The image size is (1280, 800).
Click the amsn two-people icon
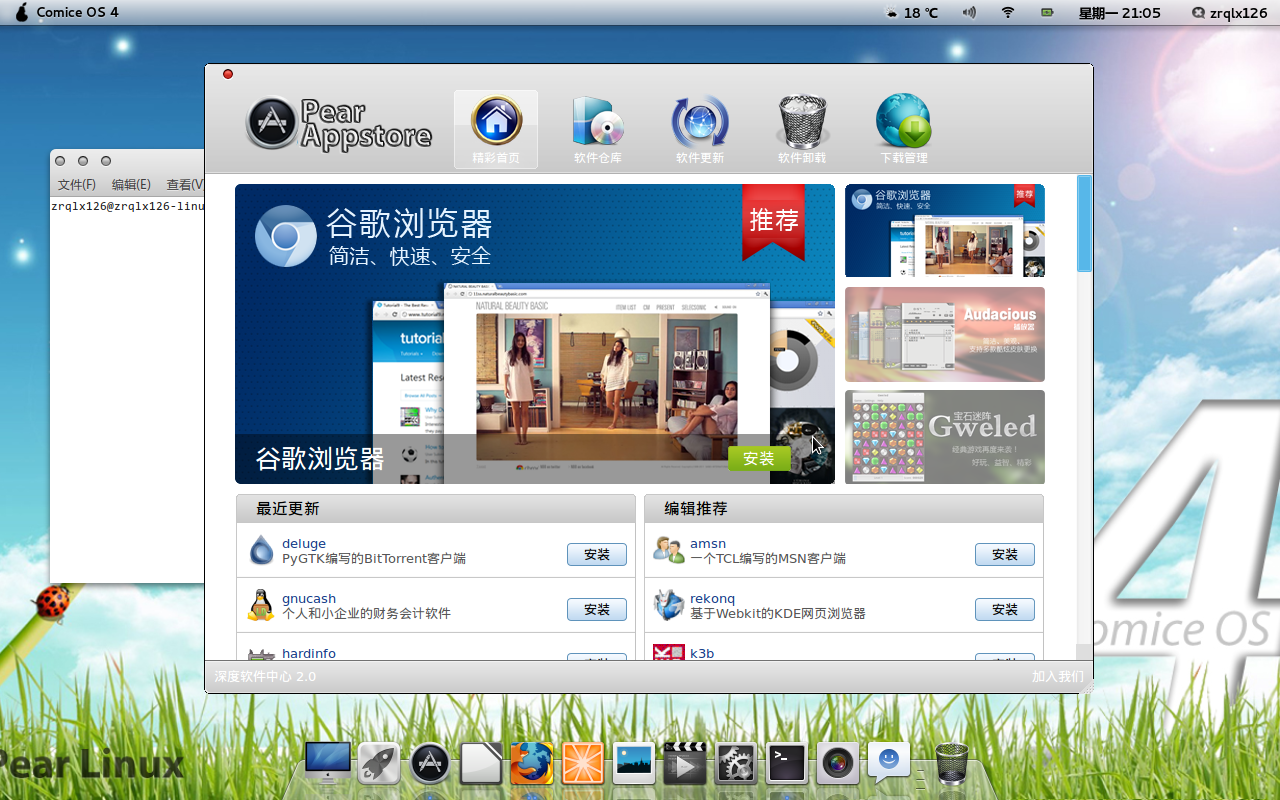click(x=668, y=549)
